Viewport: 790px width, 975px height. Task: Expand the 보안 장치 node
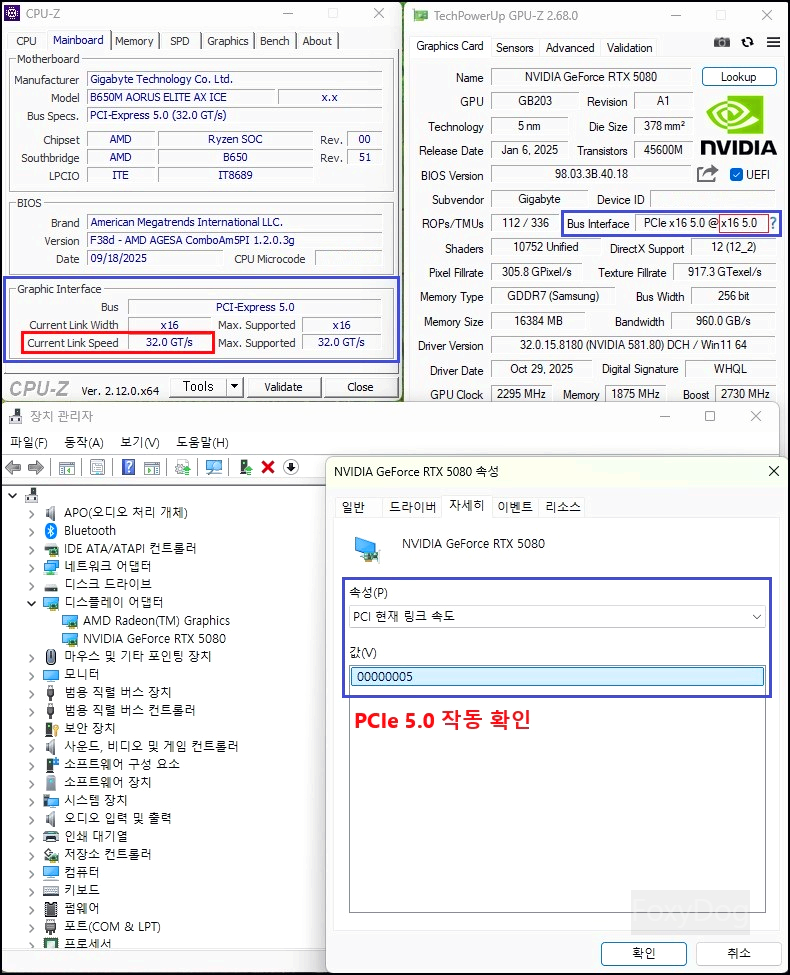coord(31,729)
